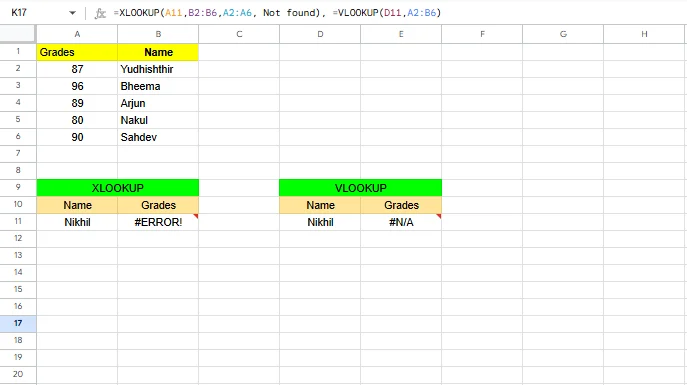Select Nikhil cell in XLOOKUP table
687x385 pixels.
tap(77, 222)
